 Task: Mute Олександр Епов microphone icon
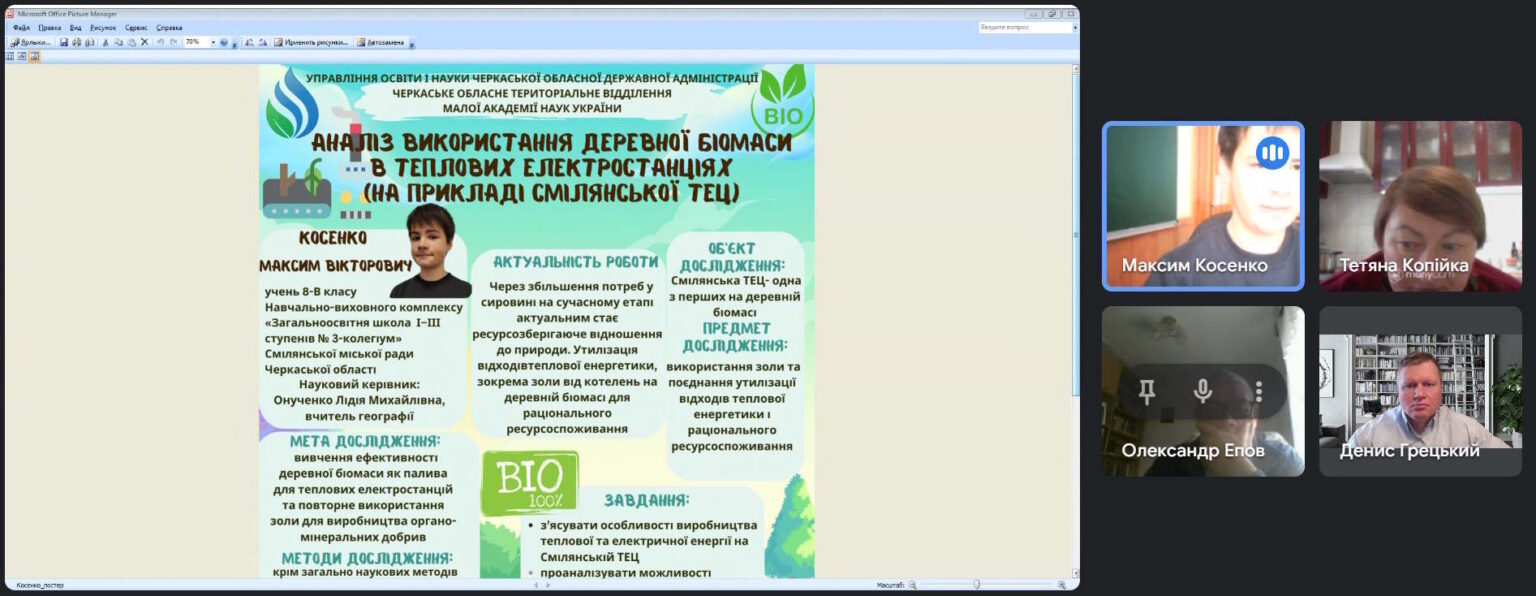coord(1203,391)
